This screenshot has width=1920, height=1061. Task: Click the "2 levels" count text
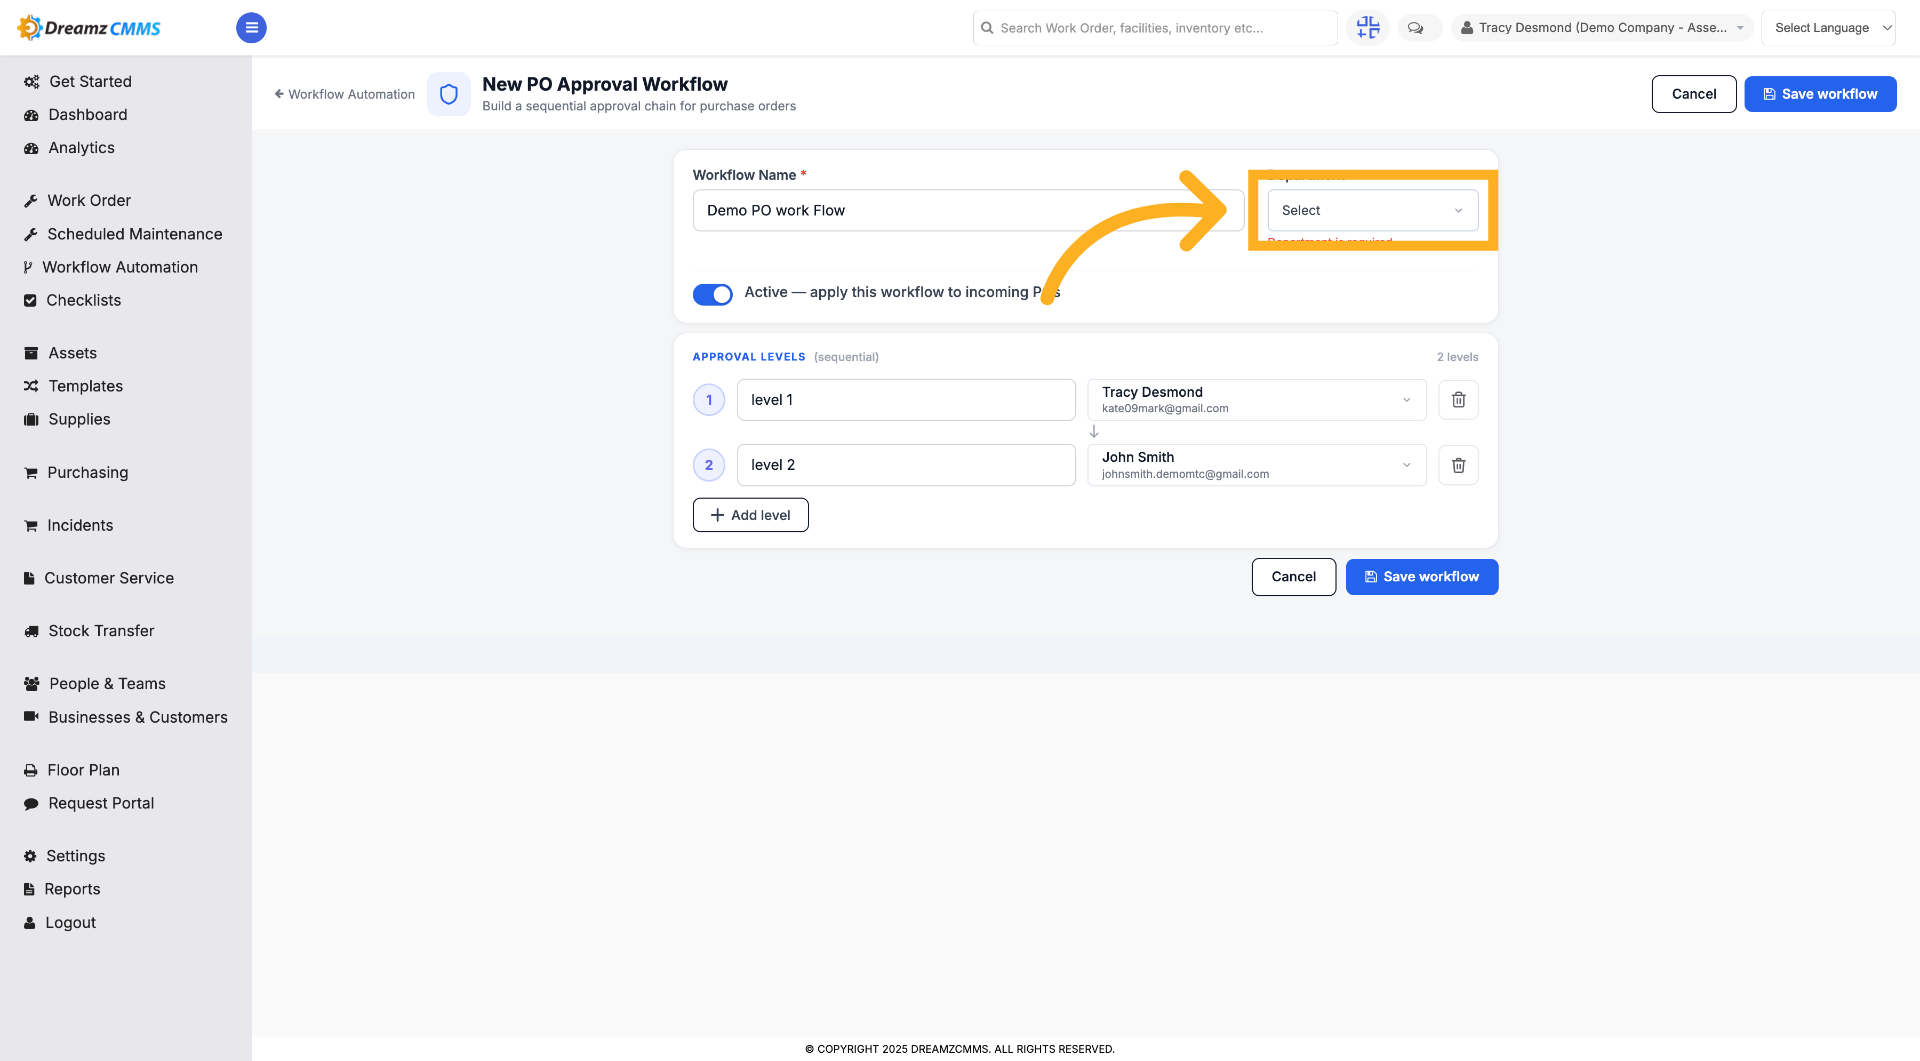1457,357
